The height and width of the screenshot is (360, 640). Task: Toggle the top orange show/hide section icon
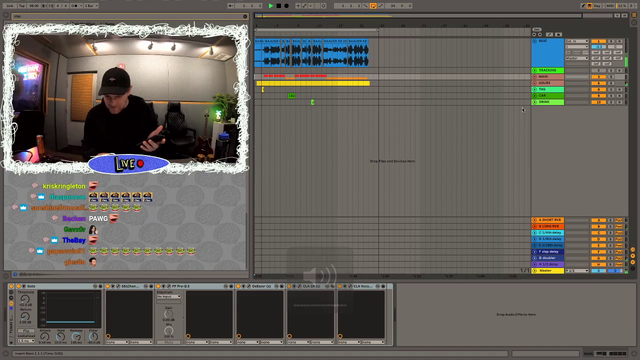pos(633,249)
